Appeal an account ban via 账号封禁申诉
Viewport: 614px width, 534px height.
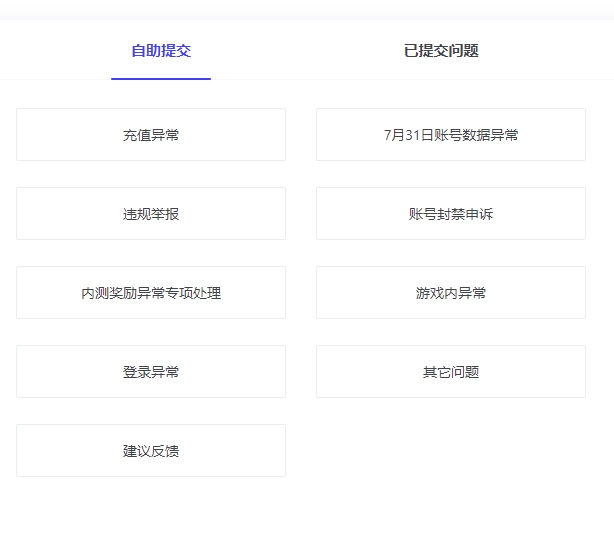[x=451, y=214]
